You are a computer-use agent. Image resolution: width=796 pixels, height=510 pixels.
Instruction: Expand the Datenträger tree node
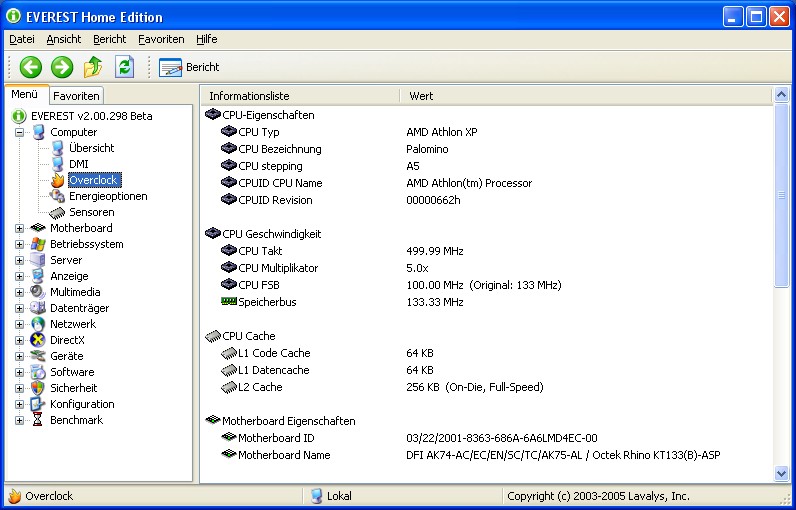tap(19, 309)
